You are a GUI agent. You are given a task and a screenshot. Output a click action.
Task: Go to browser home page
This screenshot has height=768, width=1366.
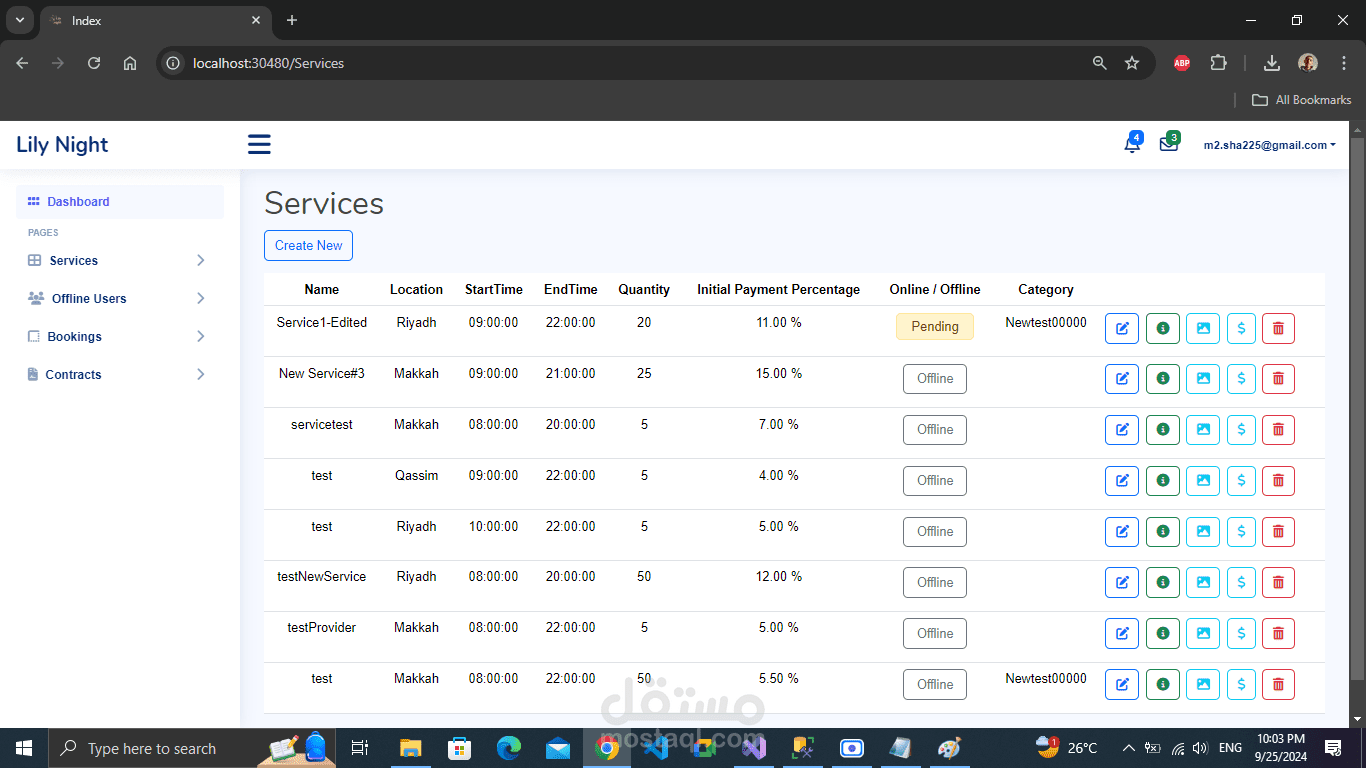click(x=130, y=63)
